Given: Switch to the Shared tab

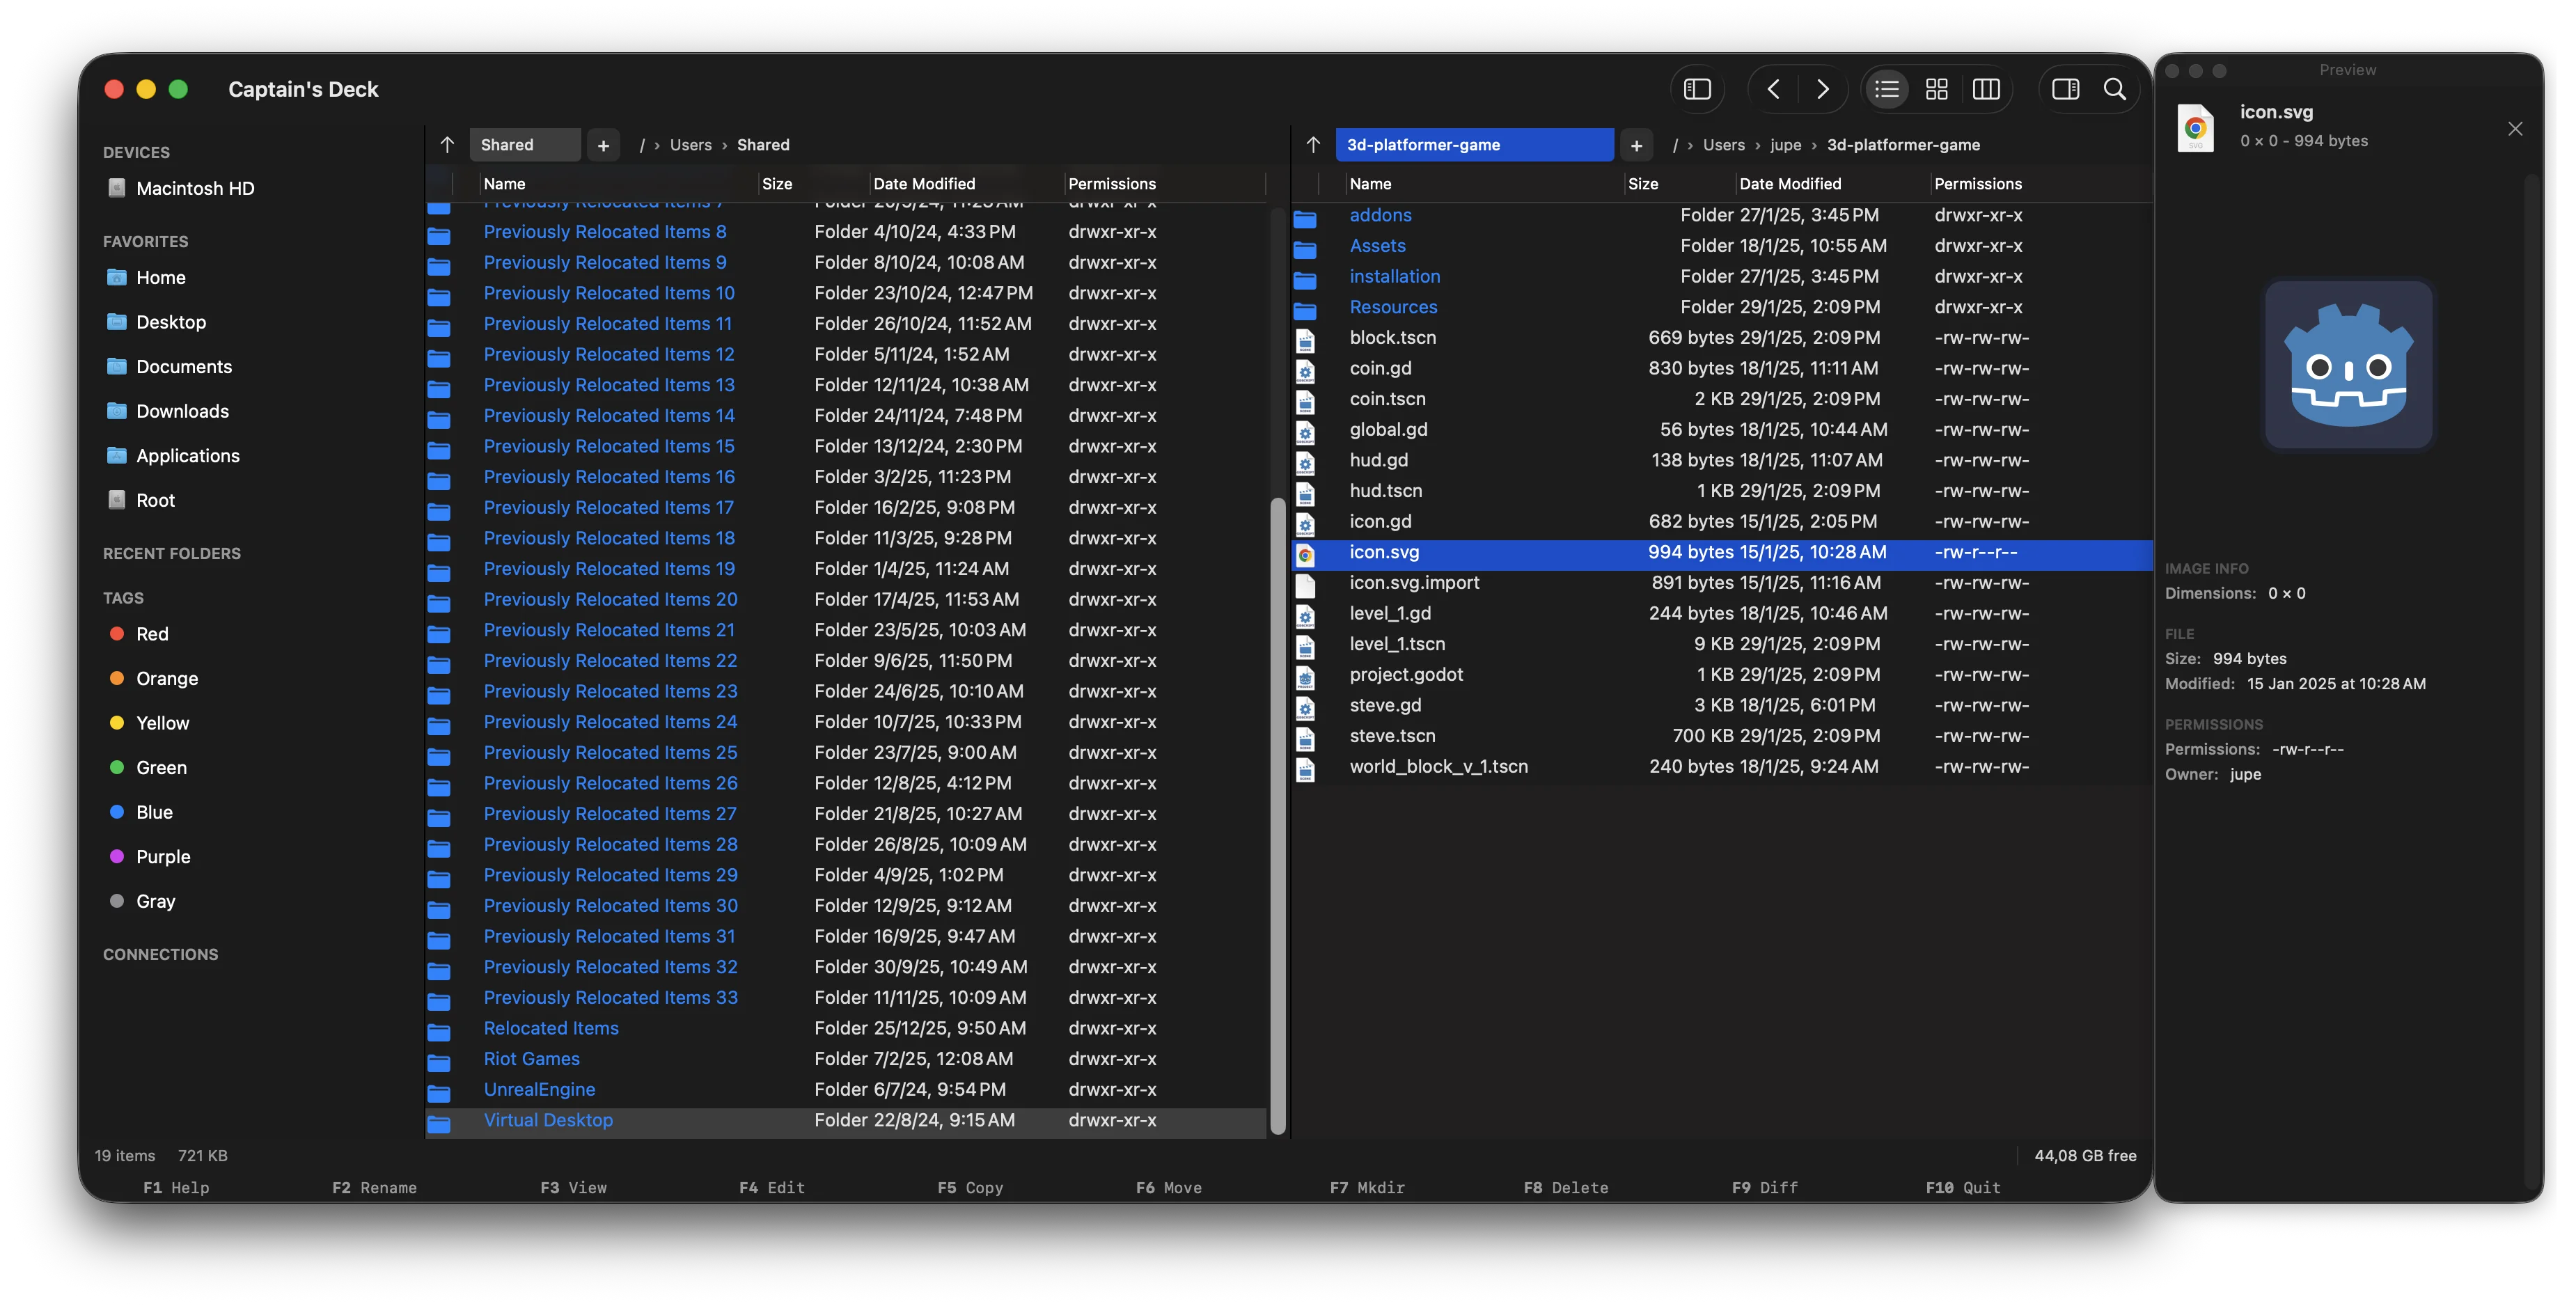Looking at the screenshot, I should (x=524, y=144).
